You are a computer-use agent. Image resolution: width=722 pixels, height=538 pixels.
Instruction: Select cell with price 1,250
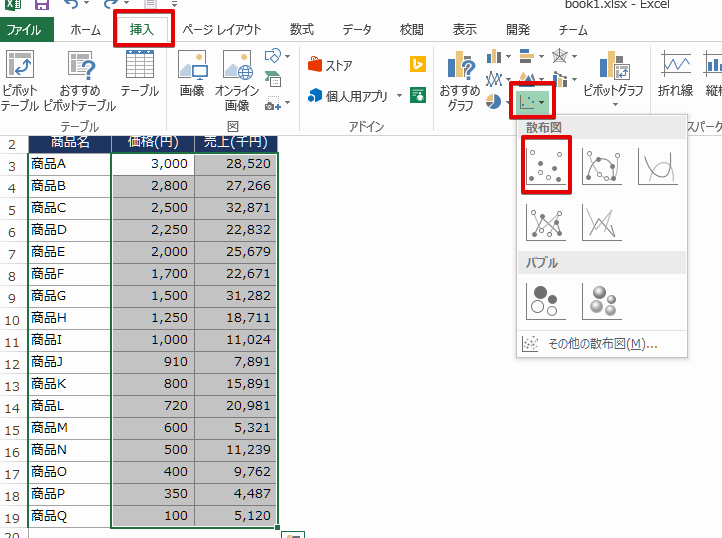pyautogui.click(x=153, y=318)
